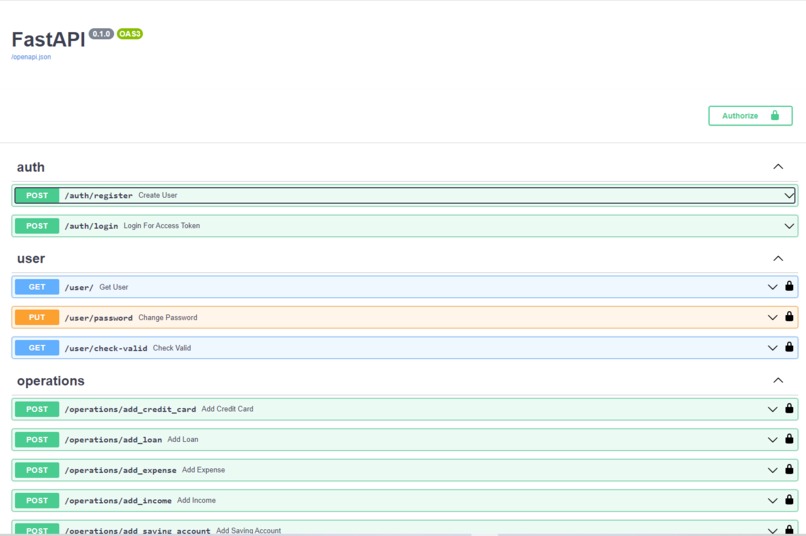Expand add_saving_account endpoint chevron
This screenshot has height=536, width=806.
tap(773, 530)
